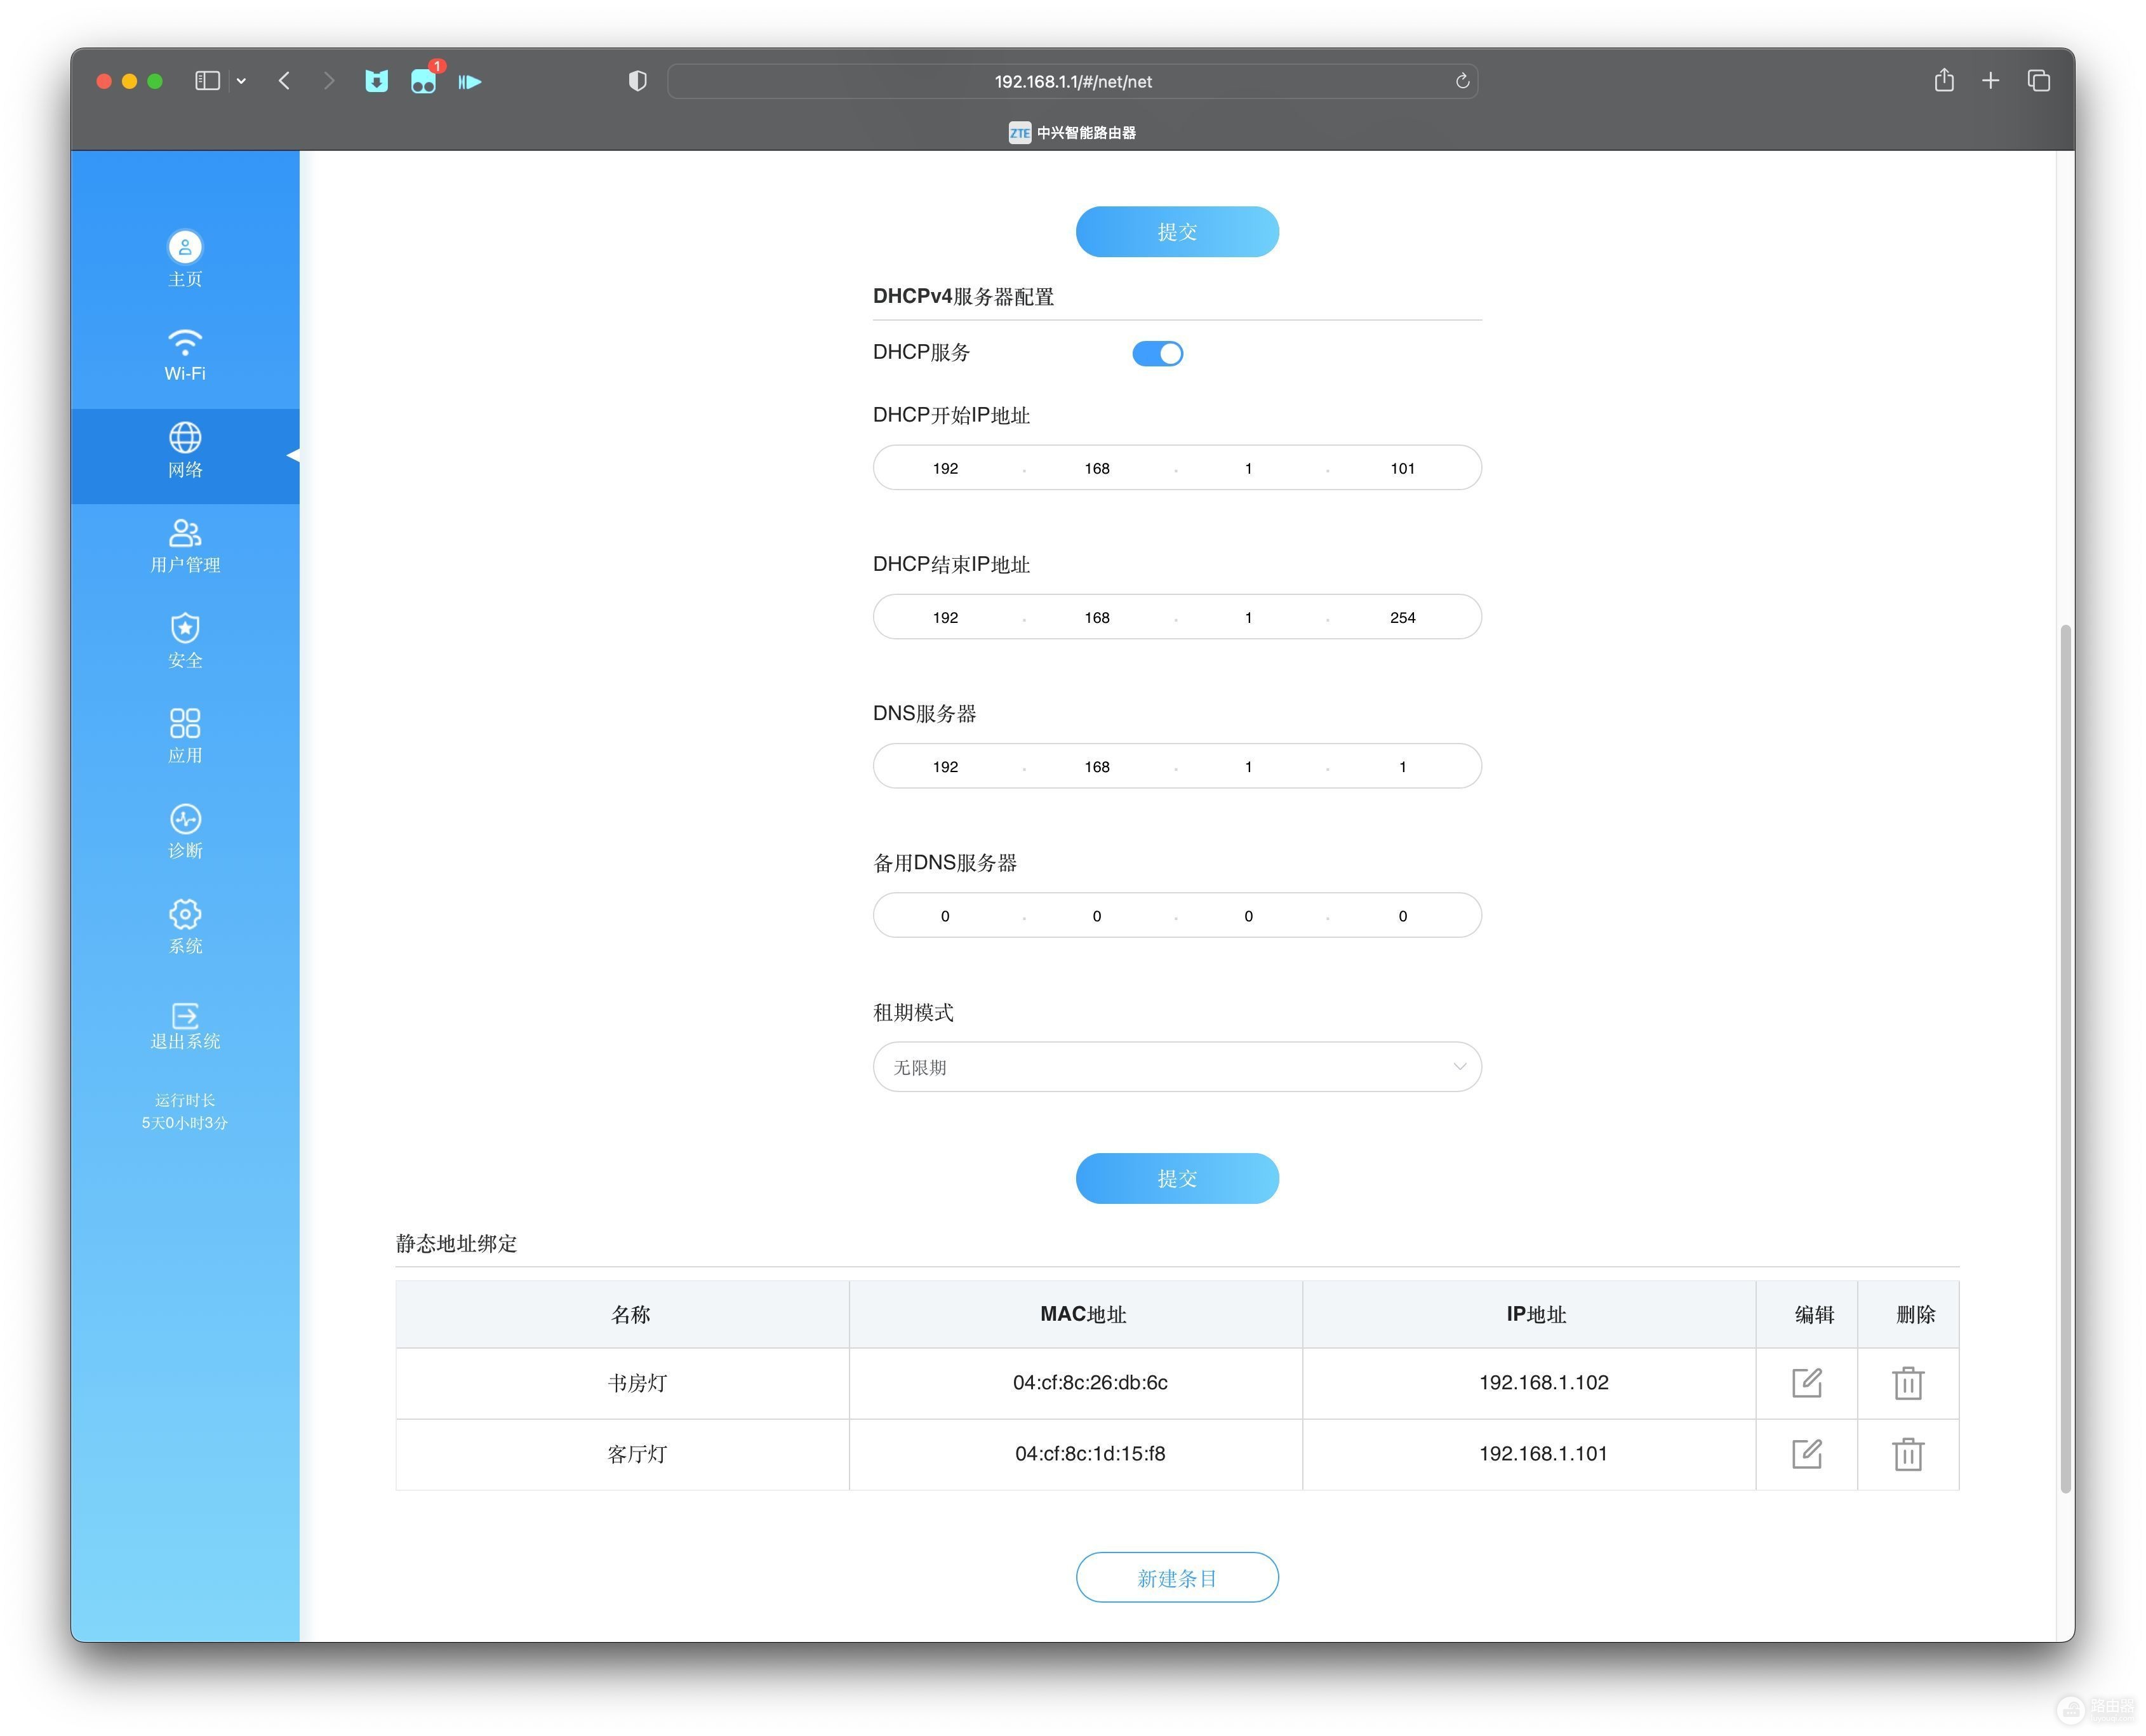Click the 运行时长 uptime text
The image size is (2146, 1736).
click(185, 1100)
